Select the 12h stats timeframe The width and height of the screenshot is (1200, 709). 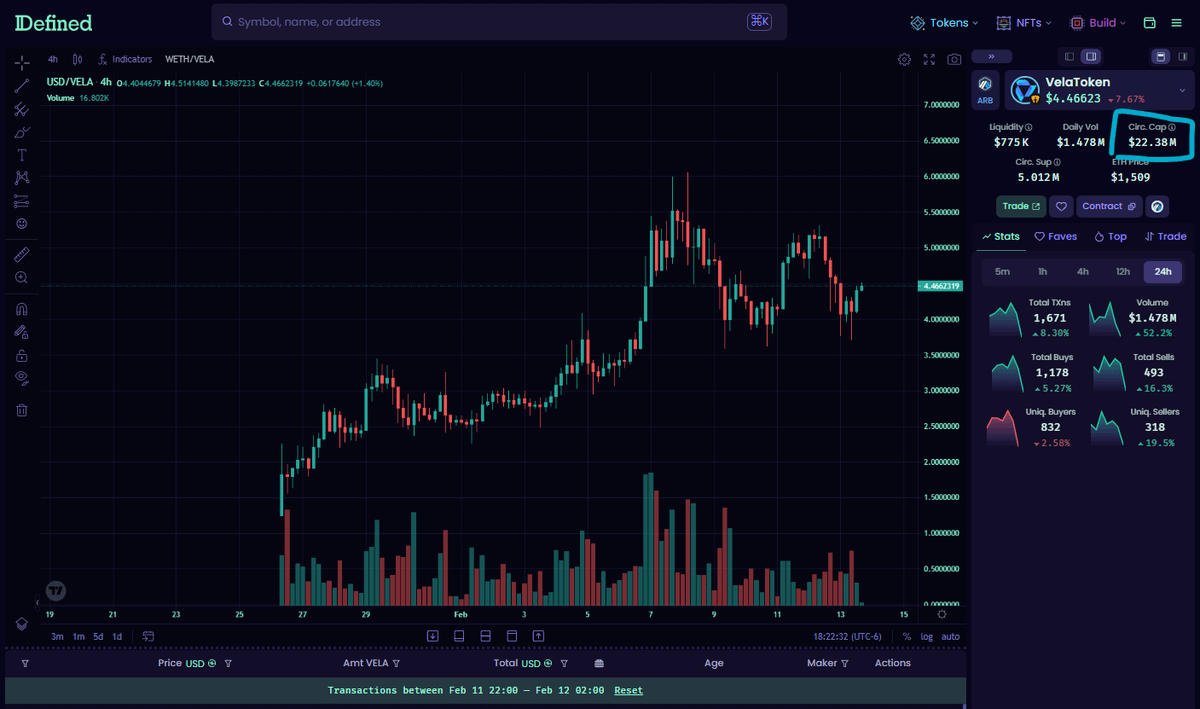coord(1123,272)
